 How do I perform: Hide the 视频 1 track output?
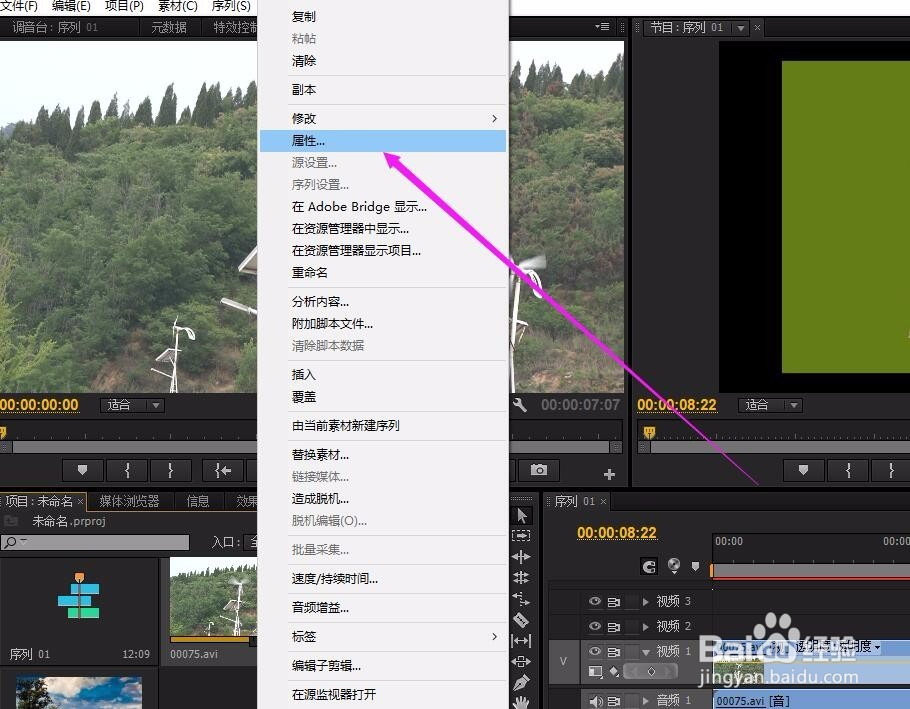coord(595,651)
